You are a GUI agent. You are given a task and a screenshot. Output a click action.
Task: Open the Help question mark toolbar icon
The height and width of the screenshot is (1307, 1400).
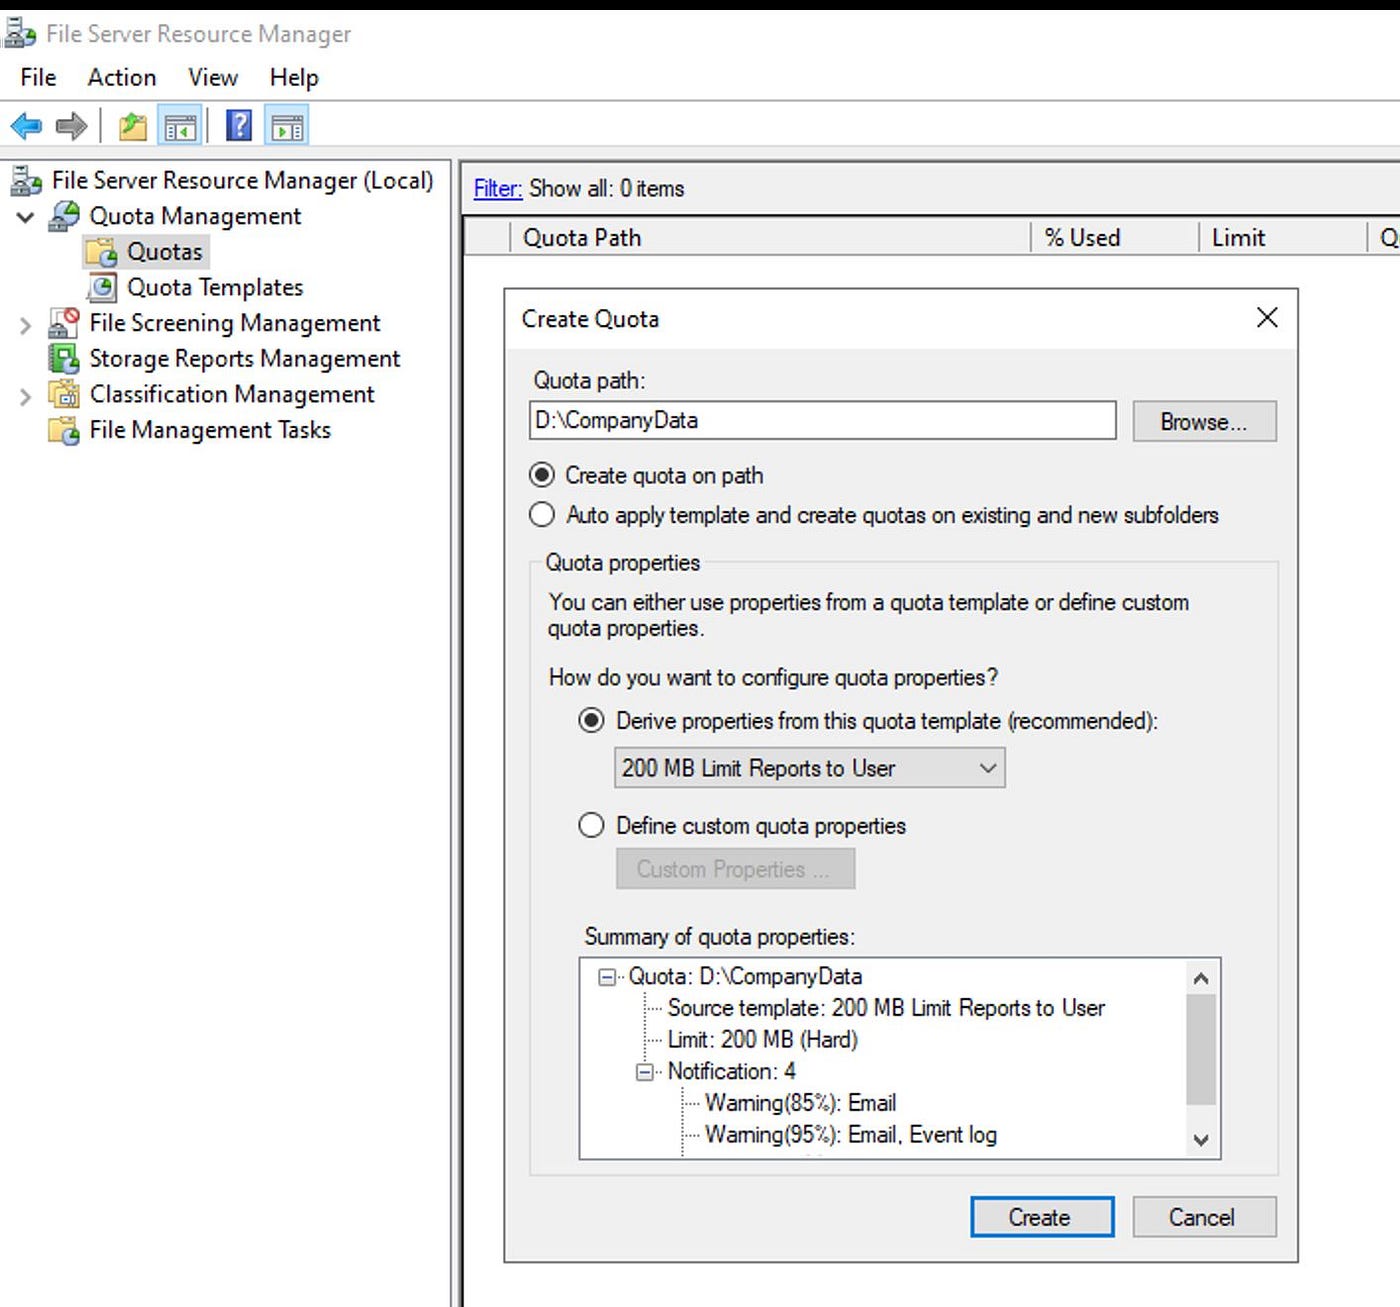[x=239, y=126]
